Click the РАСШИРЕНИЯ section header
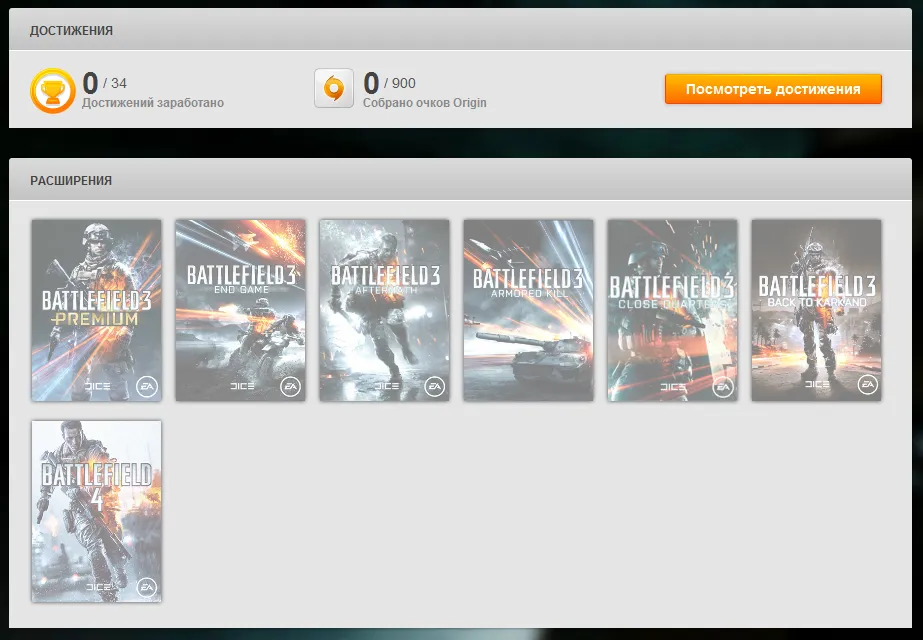This screenshot has width=923, height=640. click(71, 181)
